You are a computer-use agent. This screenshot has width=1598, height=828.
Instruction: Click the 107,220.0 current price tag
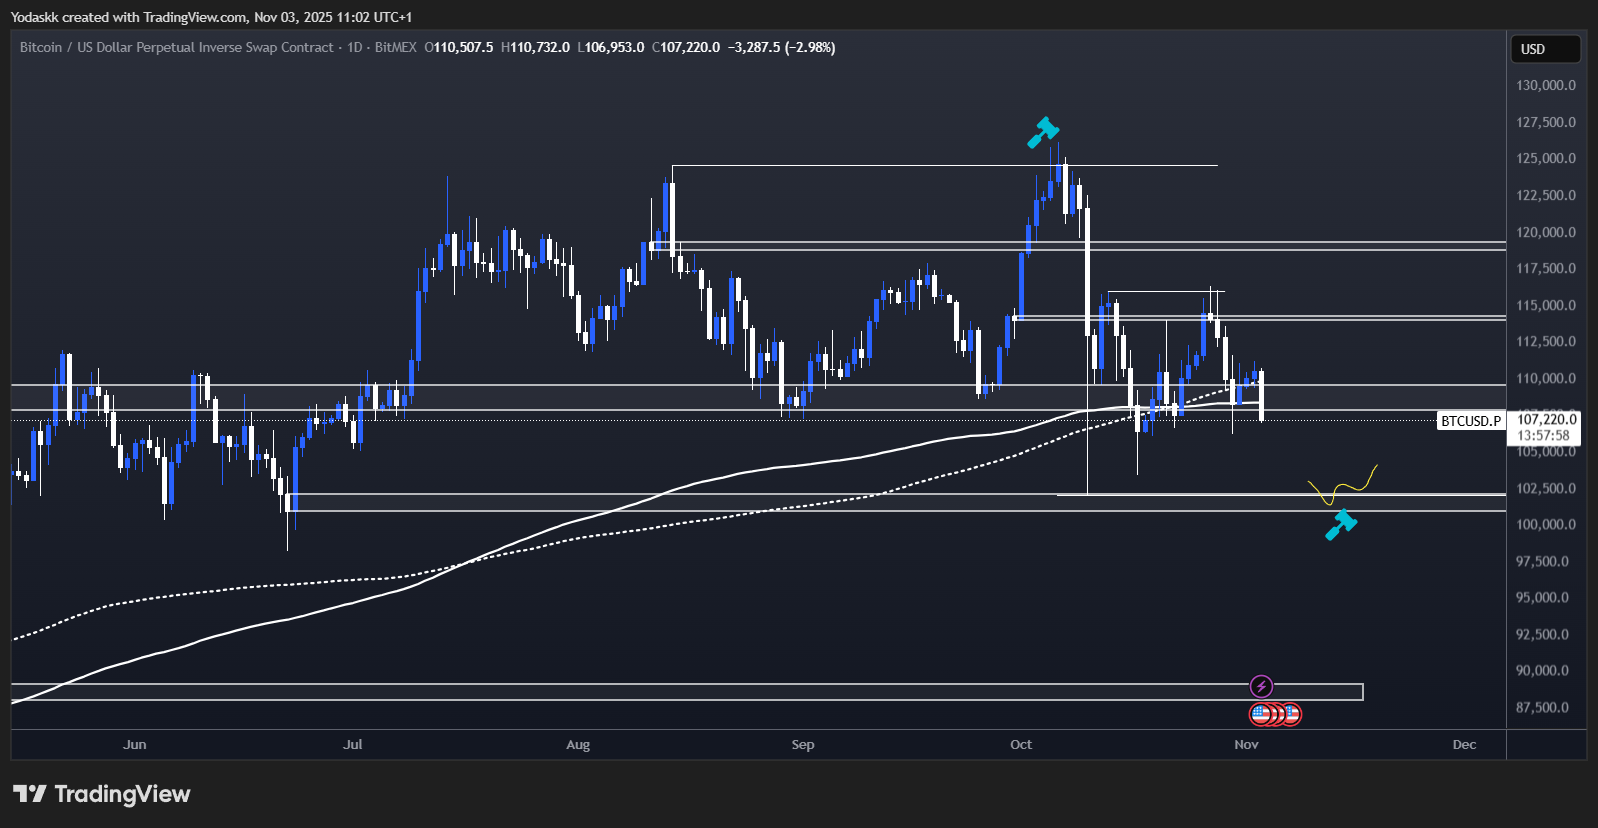[1546, 420]
